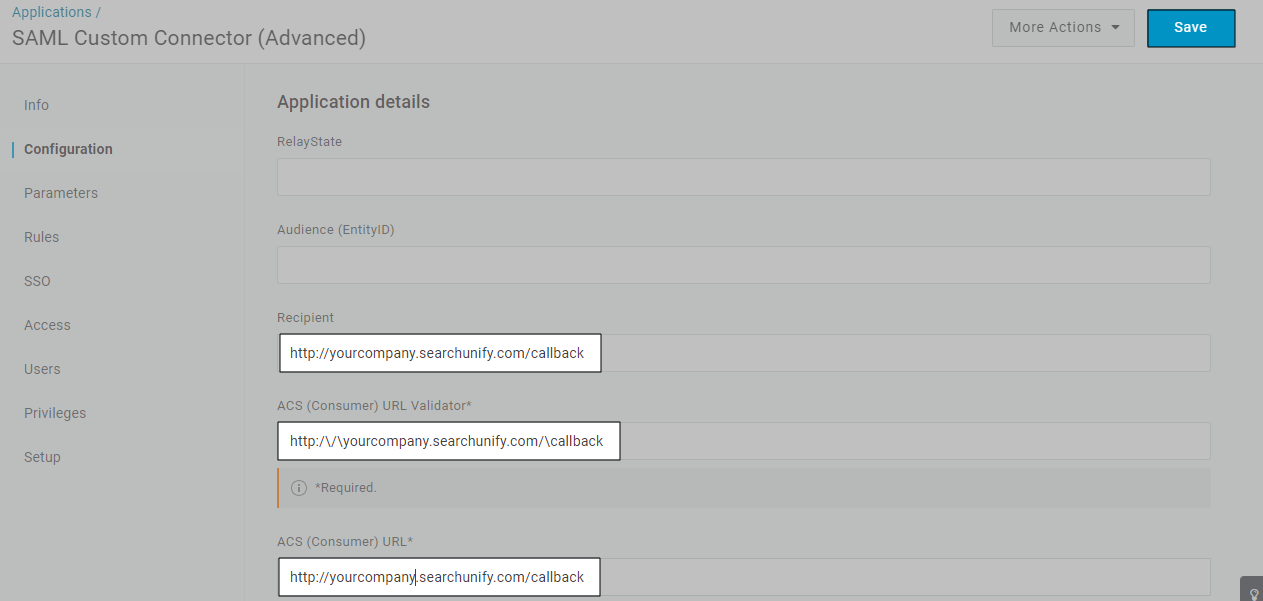The image size is (1263, 601).
Task: Select the Configuration sidebar tab
Action: 68,149
